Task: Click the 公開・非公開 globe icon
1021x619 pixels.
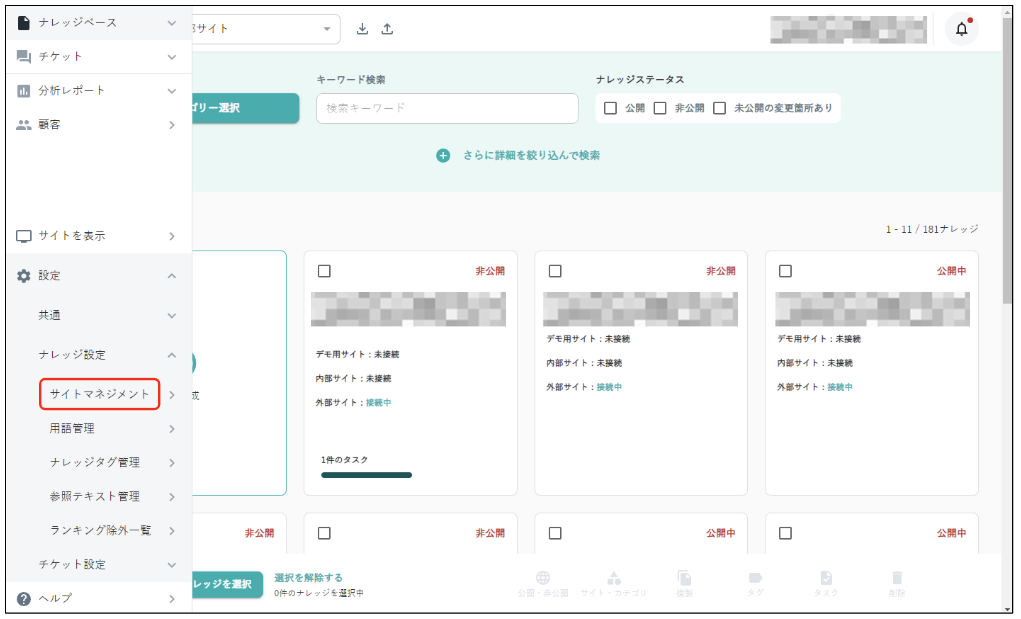Action: pyautogui.click(x=543, y=579)
